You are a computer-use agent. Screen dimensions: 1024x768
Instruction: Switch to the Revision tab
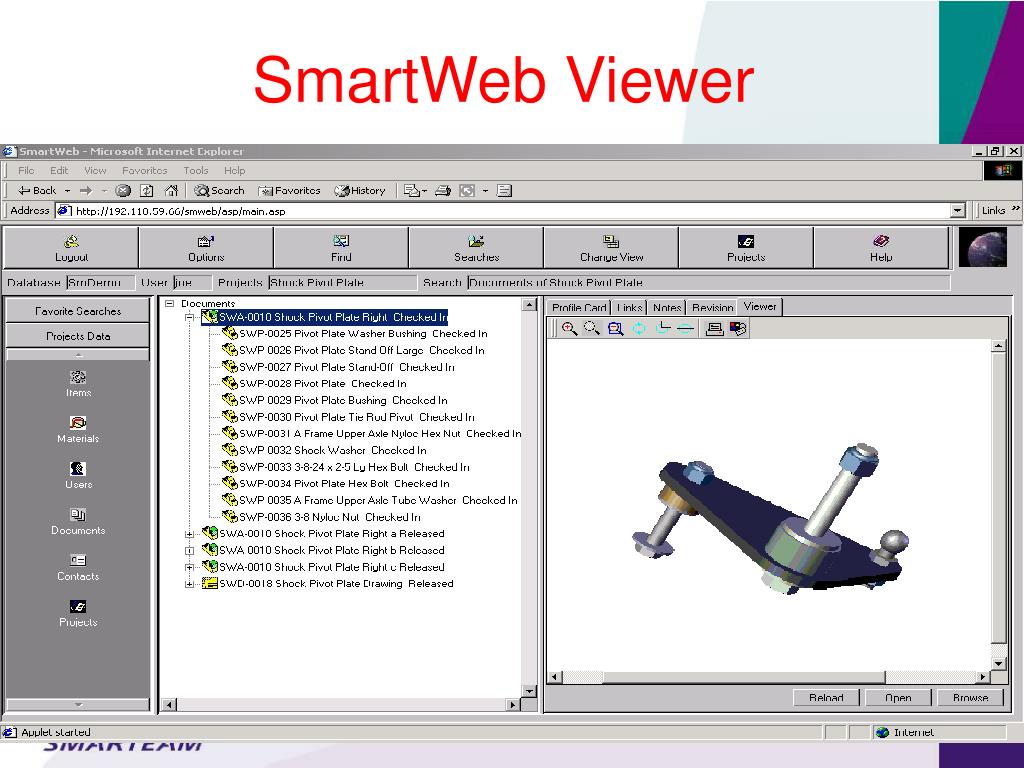click(x=712, y=308)
